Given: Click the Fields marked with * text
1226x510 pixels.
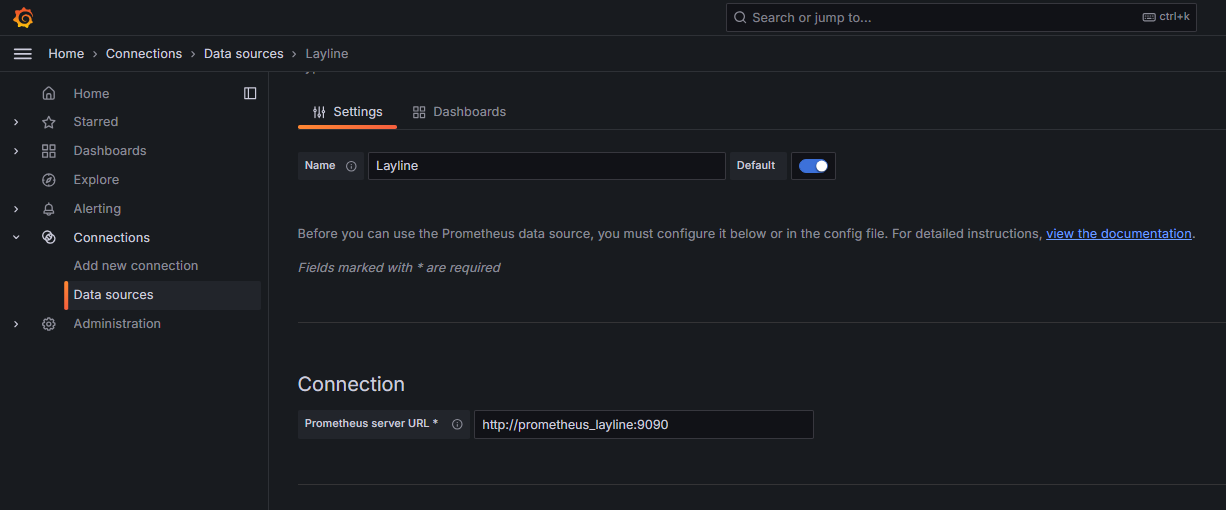Looking at the screenshot, I should point(399,268).
